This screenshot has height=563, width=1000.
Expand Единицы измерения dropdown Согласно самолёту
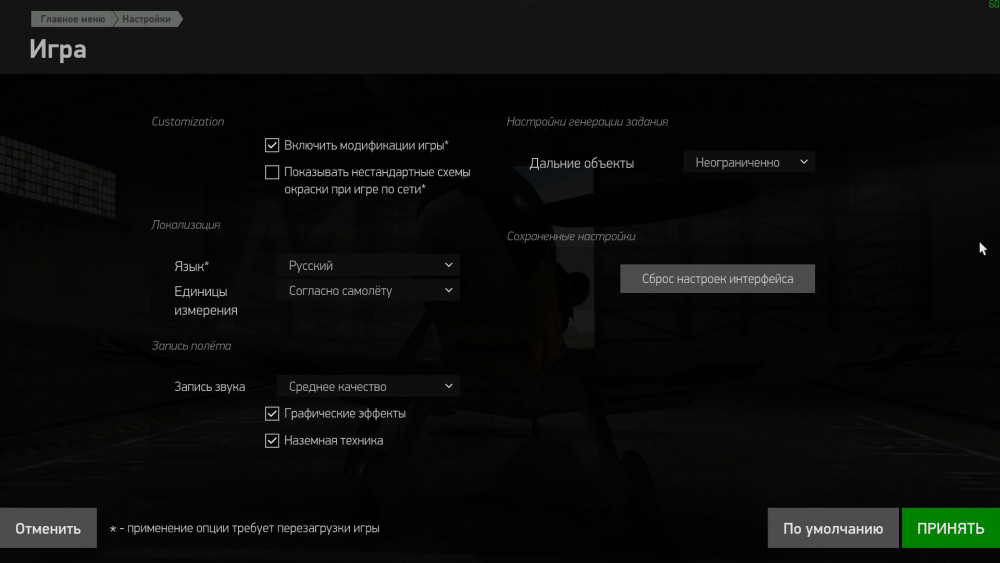tap(369, 291)
